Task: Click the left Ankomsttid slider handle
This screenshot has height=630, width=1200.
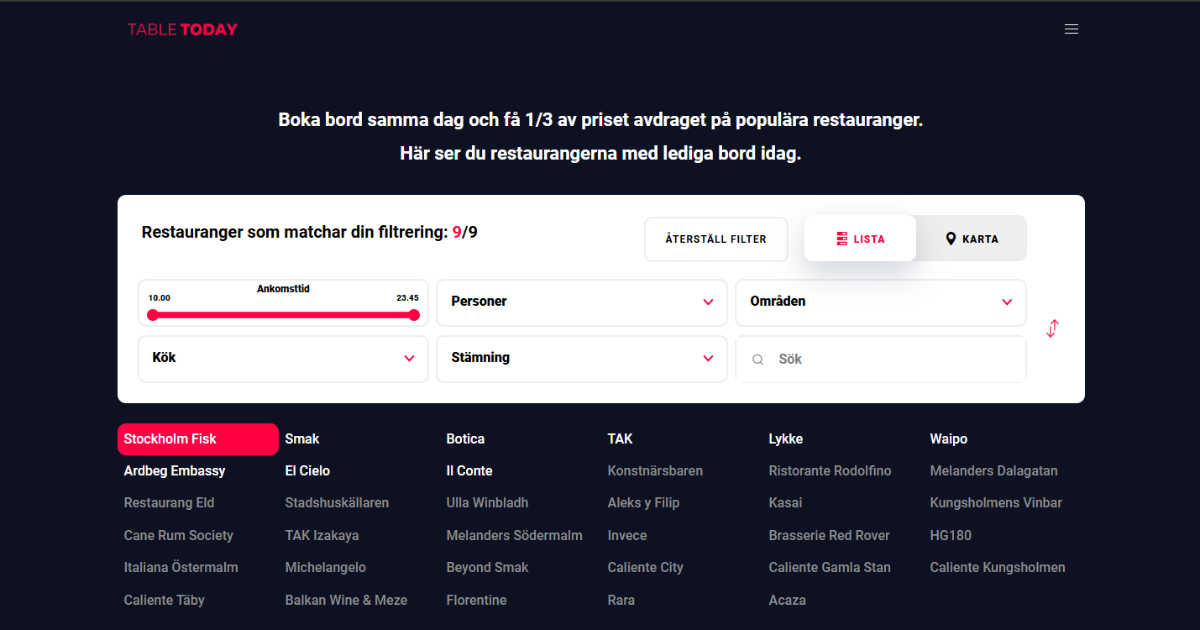Action: coord(153,315)
